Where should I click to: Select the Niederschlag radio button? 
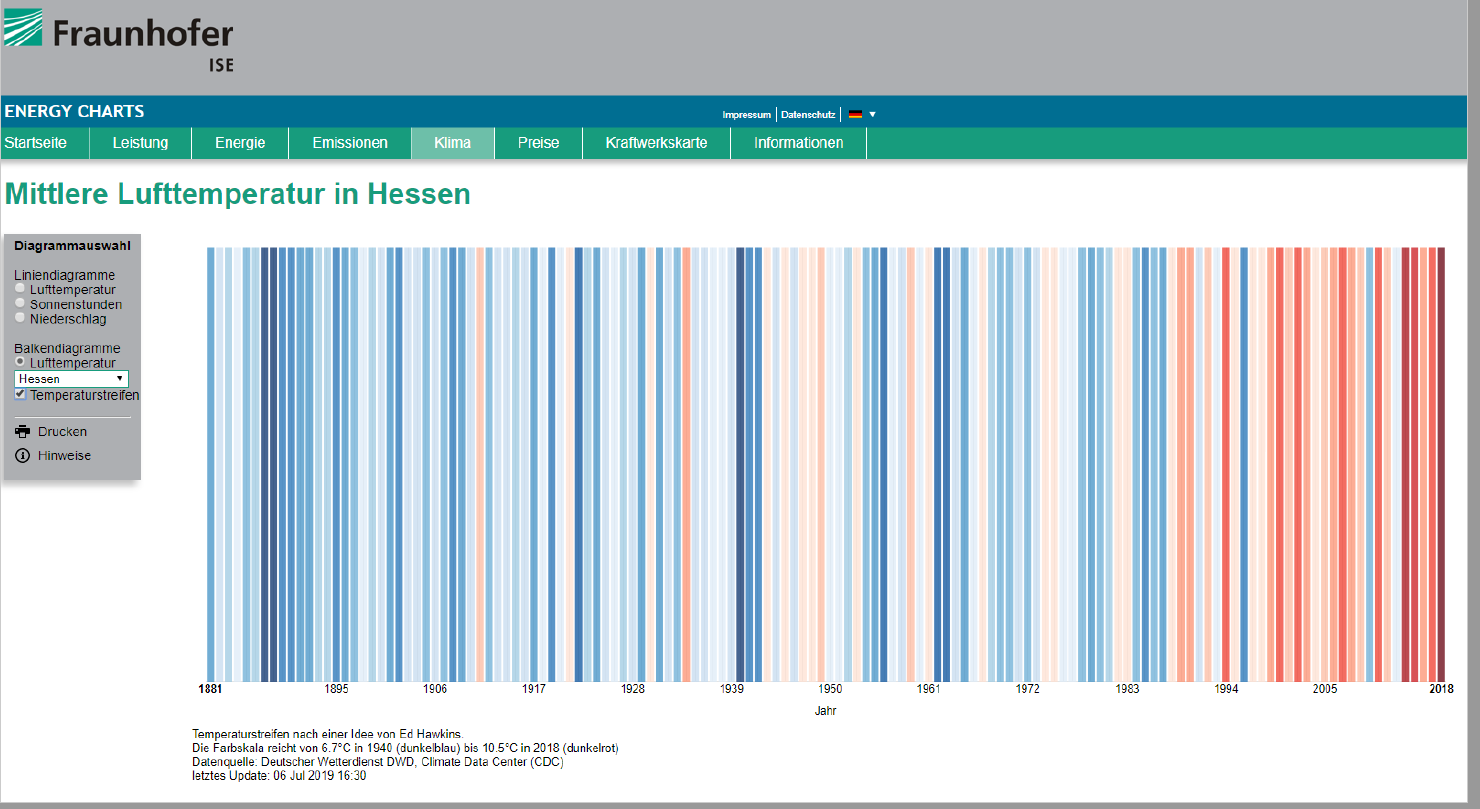click(x=21, y=318)
